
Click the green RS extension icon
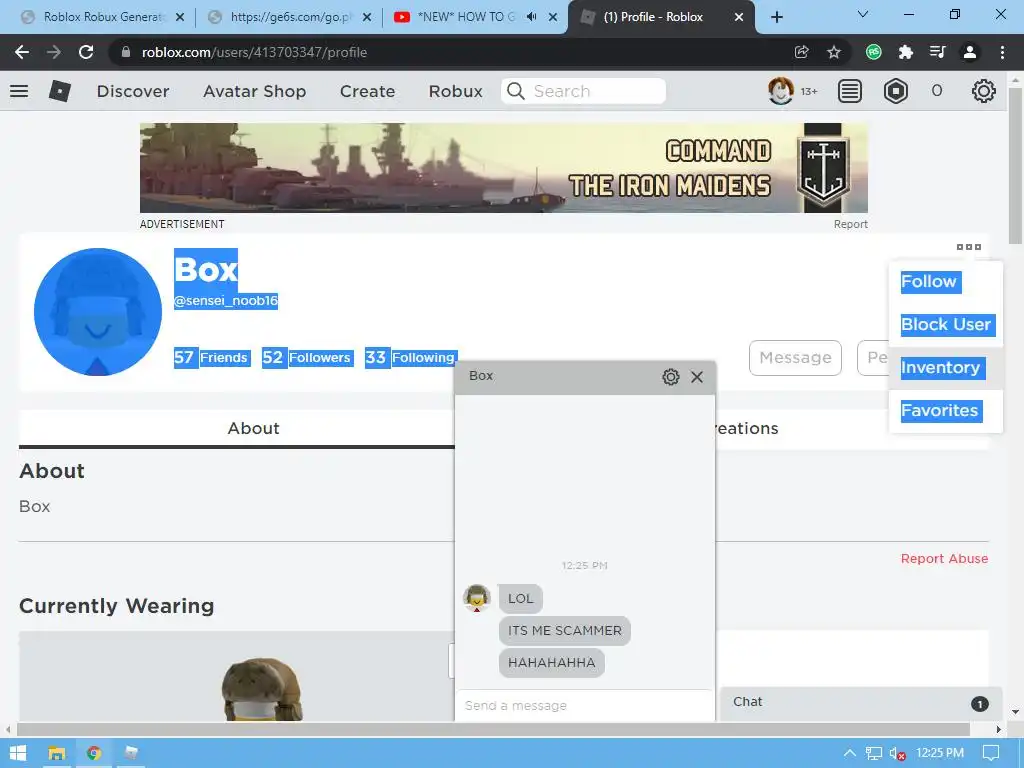(873, 52)
